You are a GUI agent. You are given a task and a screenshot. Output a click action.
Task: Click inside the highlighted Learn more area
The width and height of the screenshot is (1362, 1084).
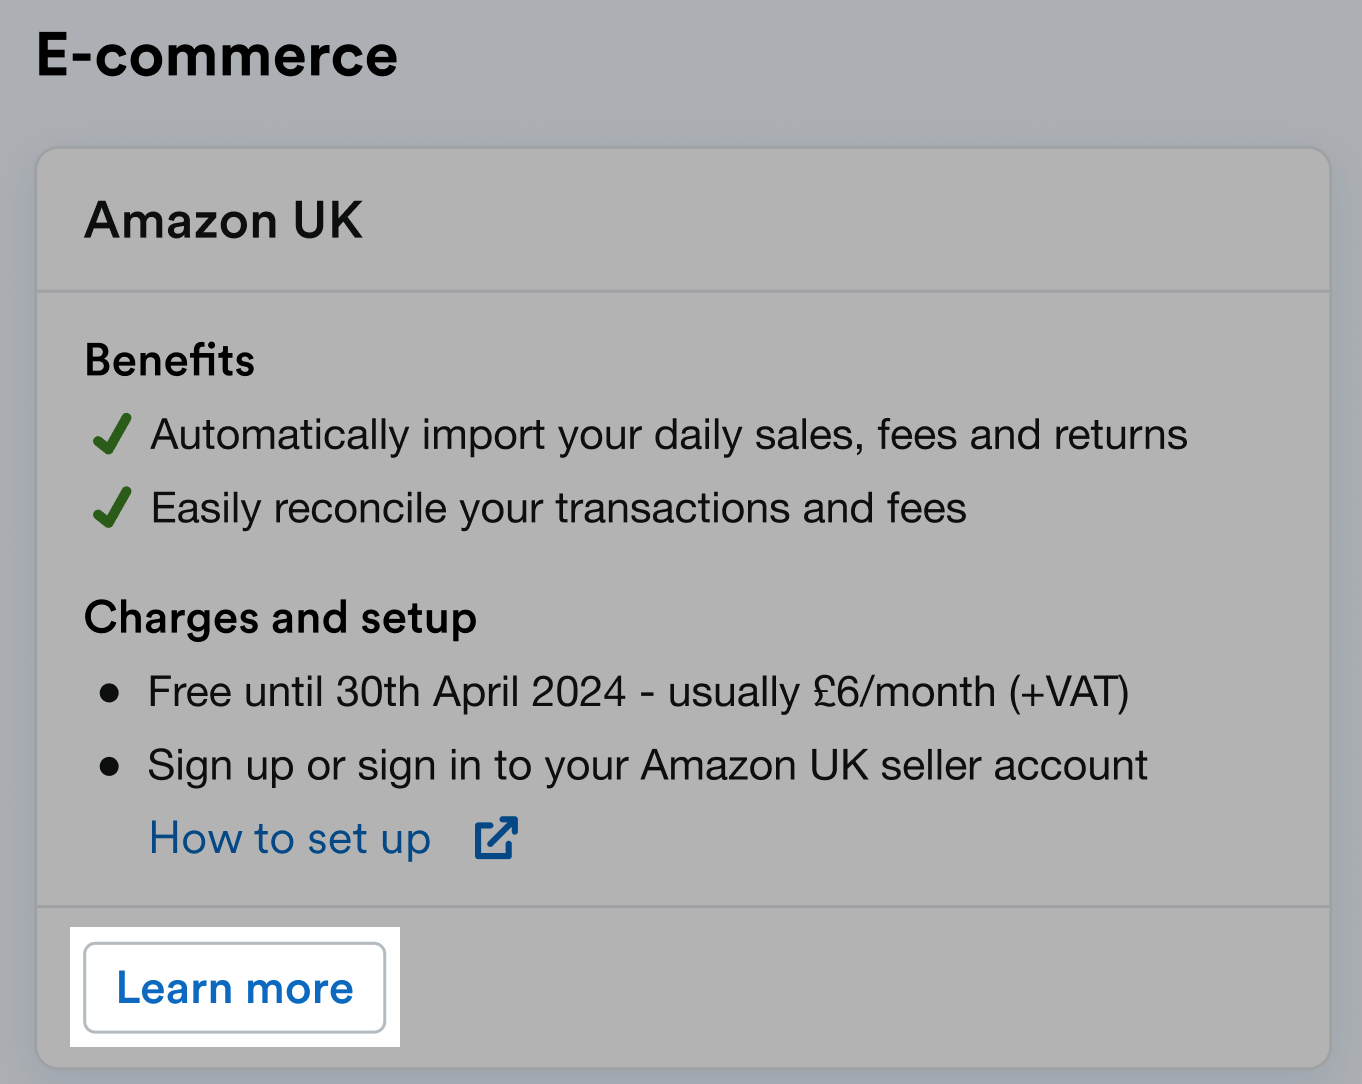(x=235, y=988)
